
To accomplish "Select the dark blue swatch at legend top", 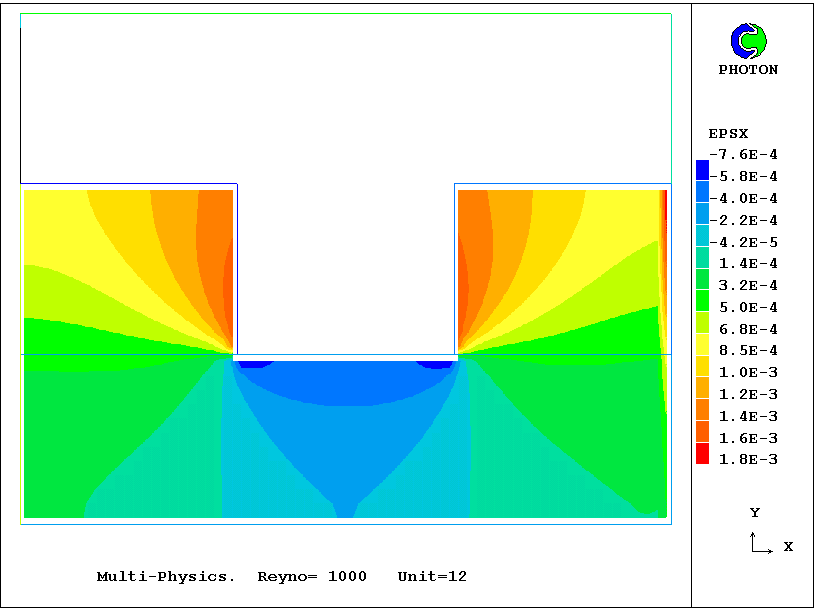I will (x=702, y=170).
